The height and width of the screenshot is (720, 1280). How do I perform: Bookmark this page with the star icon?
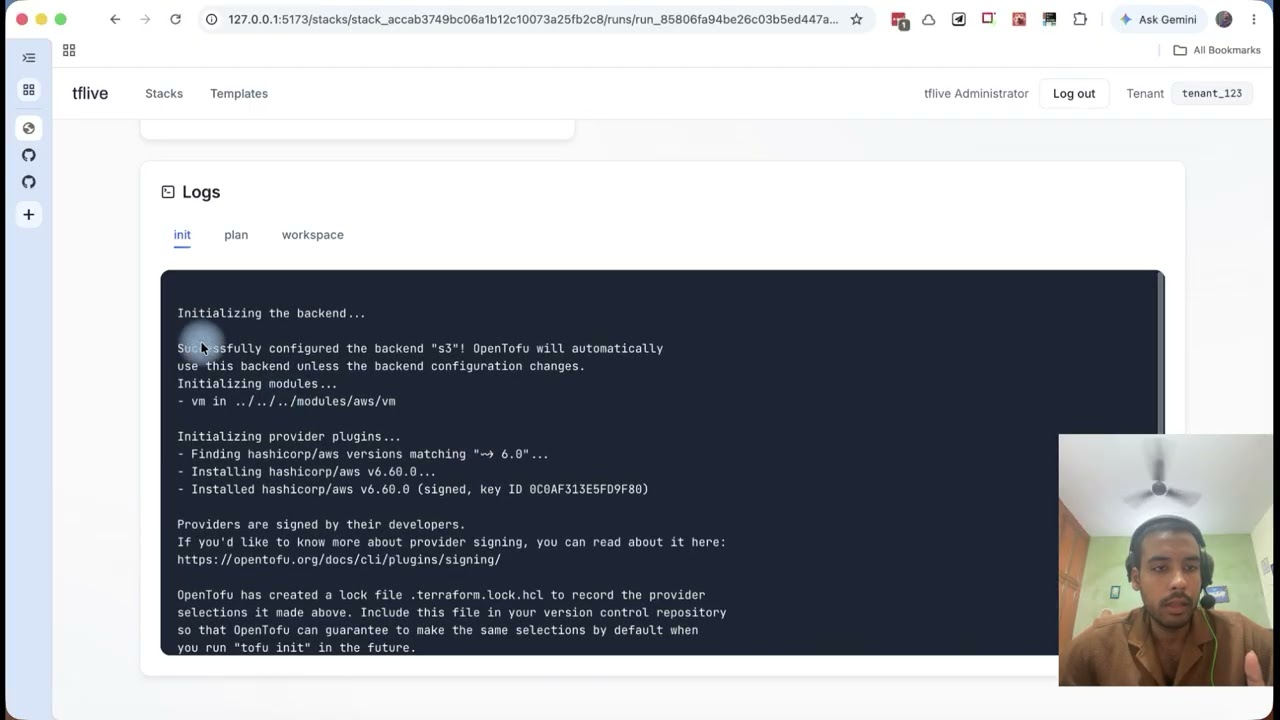click(x=856, y=19)
